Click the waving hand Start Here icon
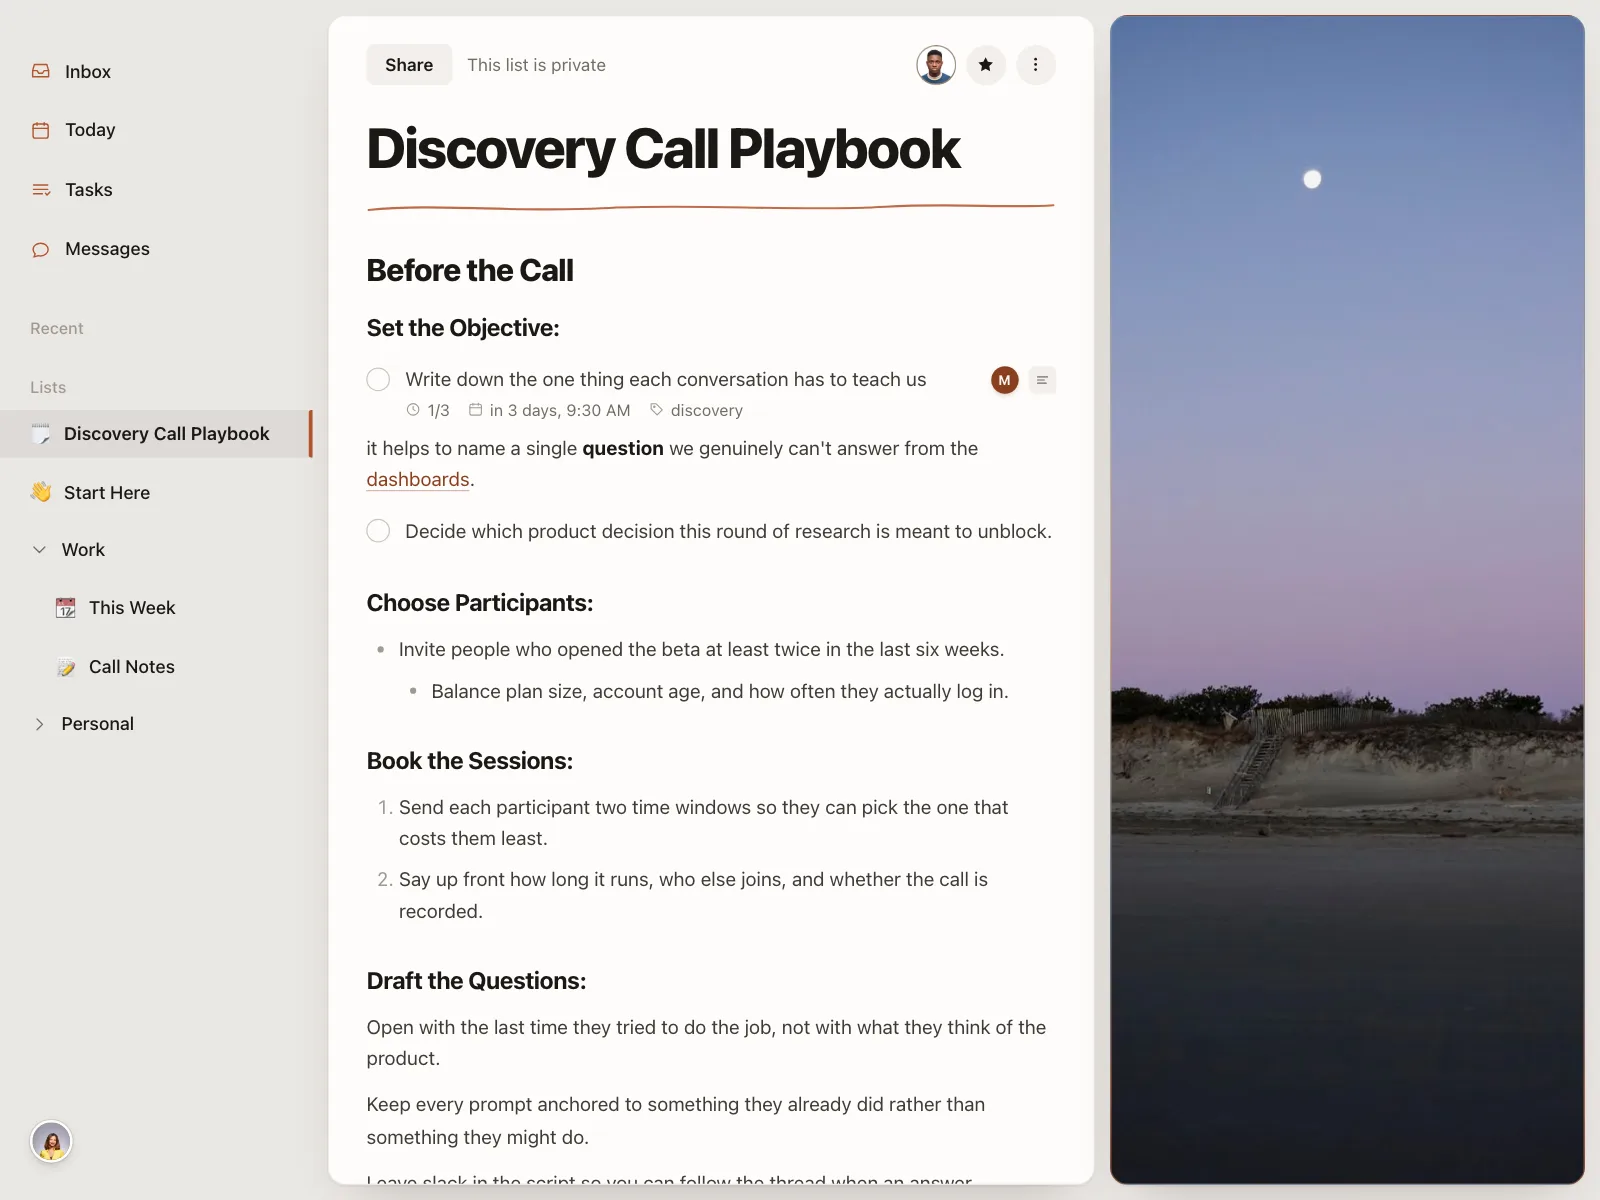 [x=41, y=492]
